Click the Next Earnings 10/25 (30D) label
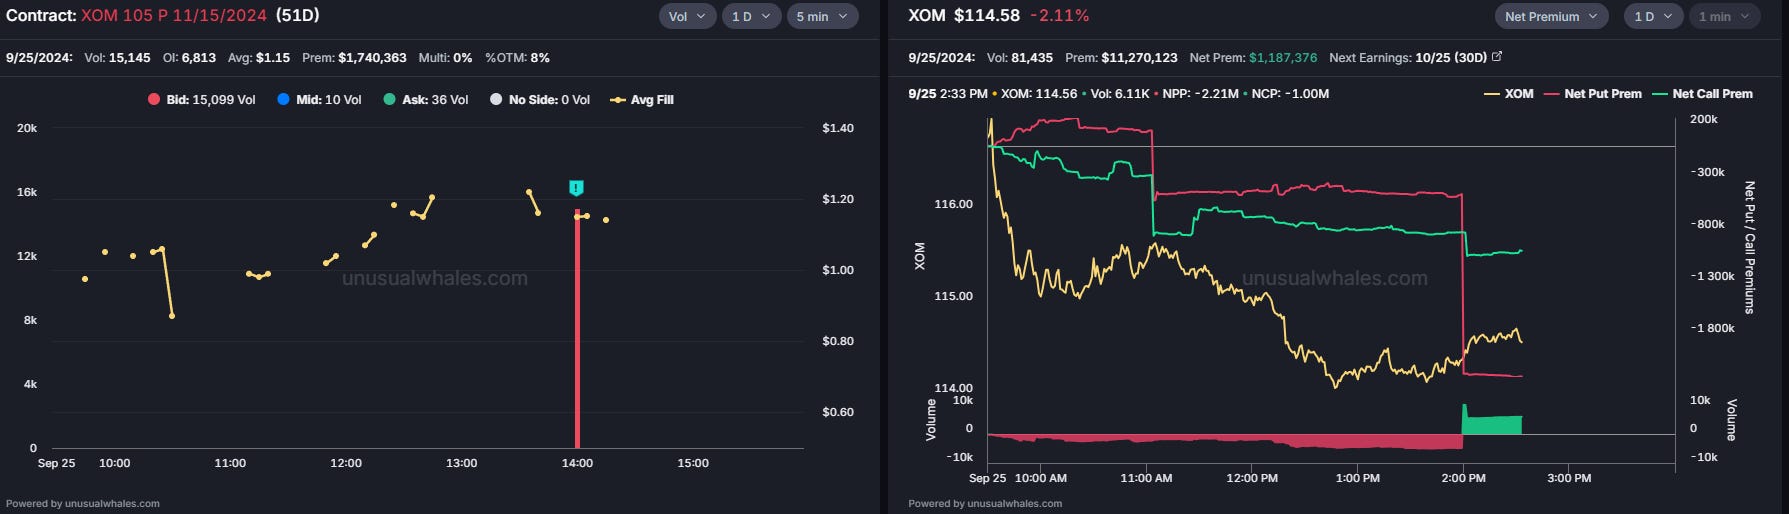Image resolution: width=1789 pixels, height=514 pixels. click(x=1408, y=58)
